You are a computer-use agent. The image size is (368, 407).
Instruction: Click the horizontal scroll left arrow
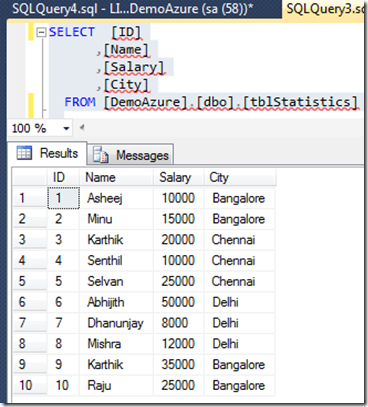coord(81,127)
